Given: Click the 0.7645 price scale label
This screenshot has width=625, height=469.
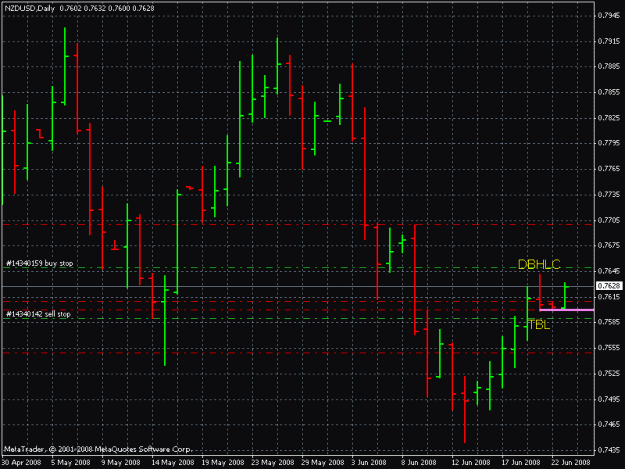Looking at the screenshot, I should click(609, 271).
